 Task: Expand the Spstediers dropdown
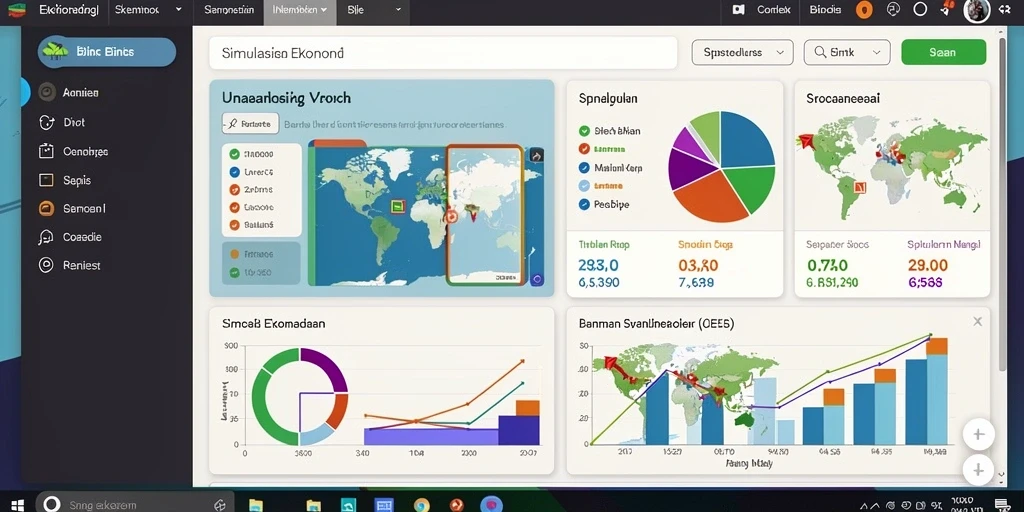[743, 52]
